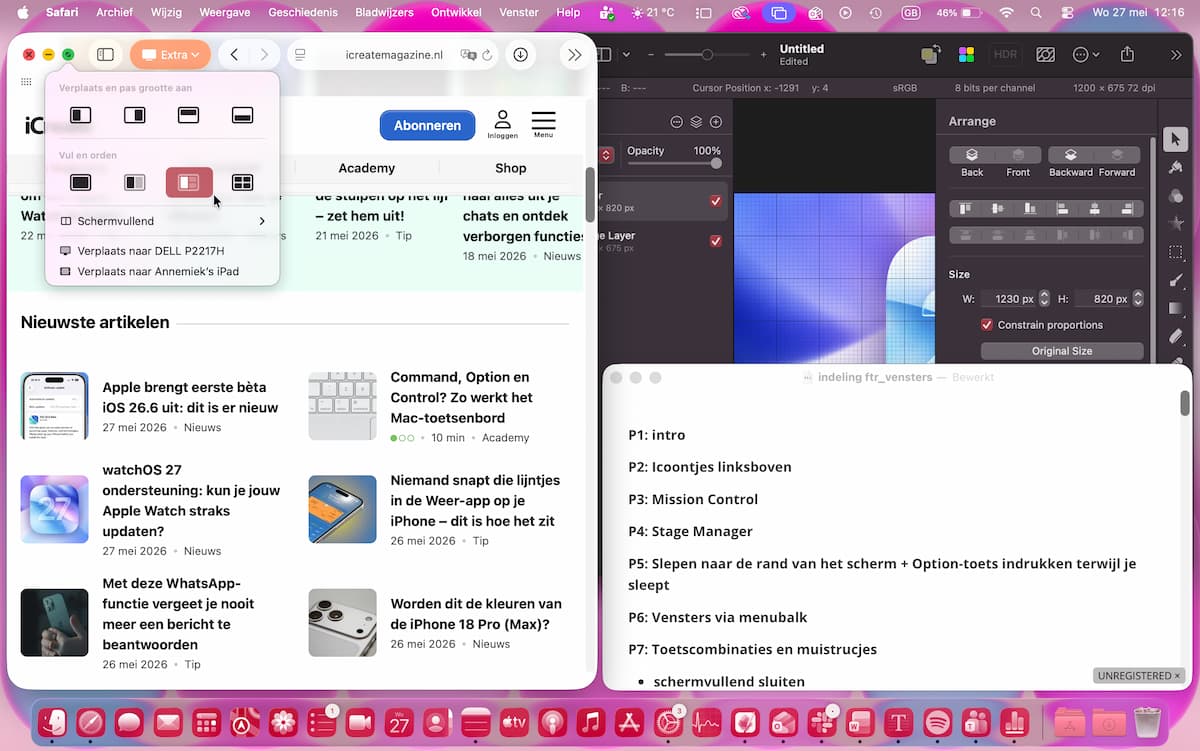Tile the window to the left half
The height and width of the screenshot is (751, 1200).
click(81, 116)
